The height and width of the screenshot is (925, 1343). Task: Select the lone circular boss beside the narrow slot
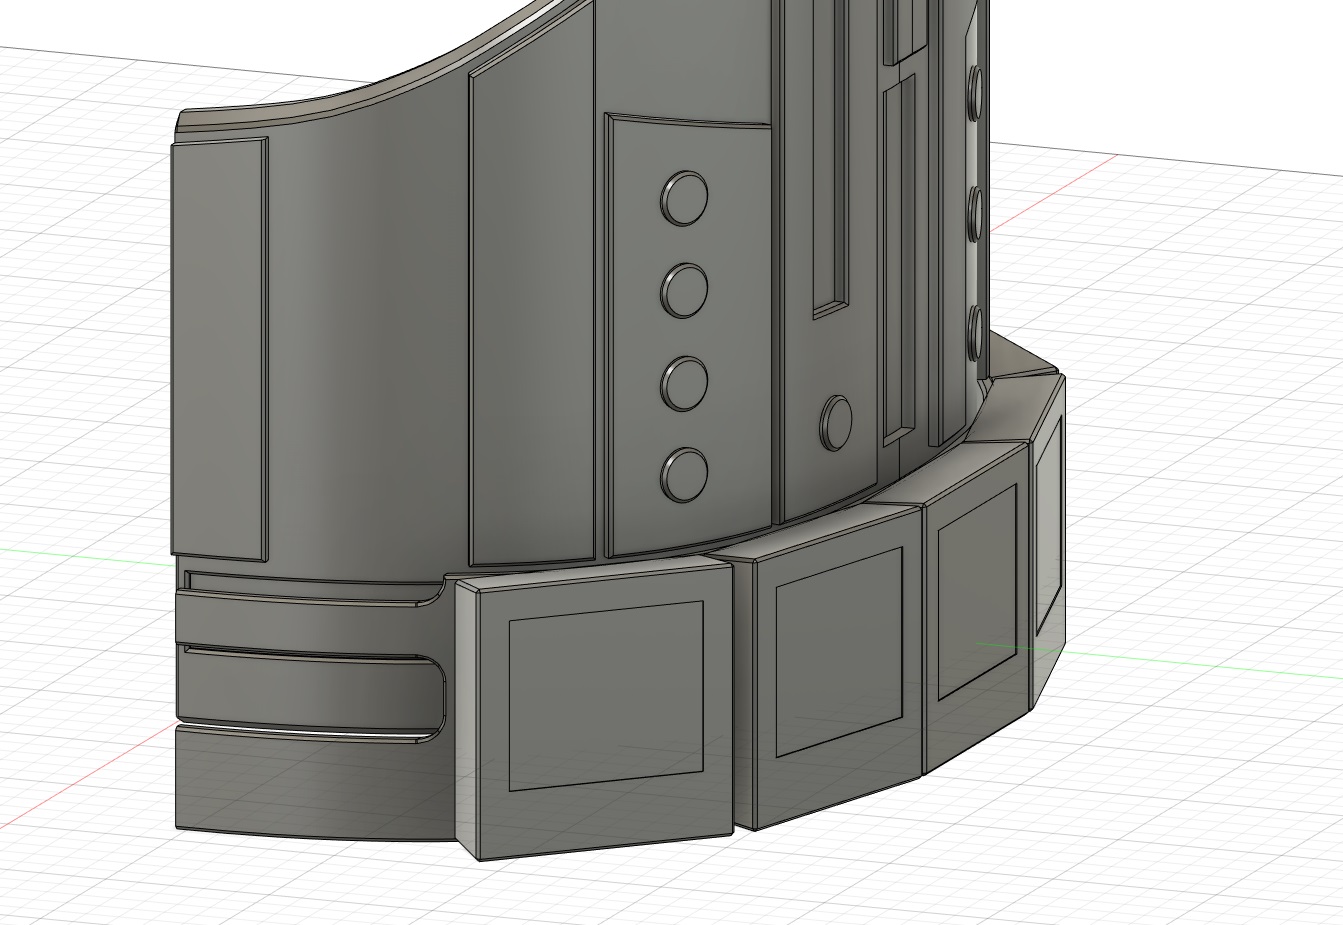pos(836,423)
